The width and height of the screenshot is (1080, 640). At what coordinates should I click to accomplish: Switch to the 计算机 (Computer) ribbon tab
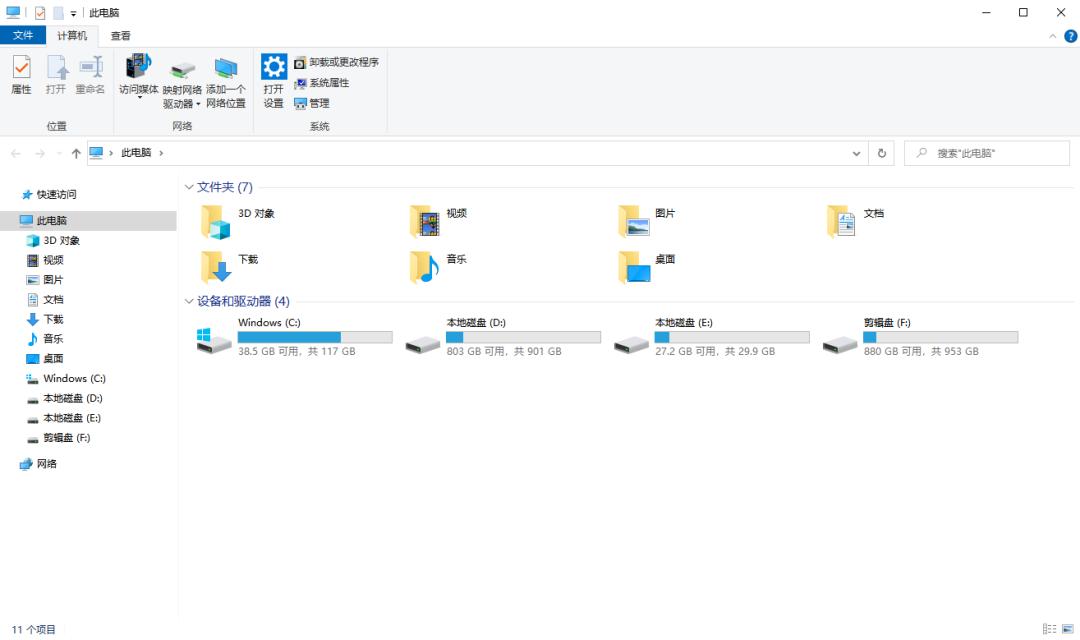(x=72, y=35)
